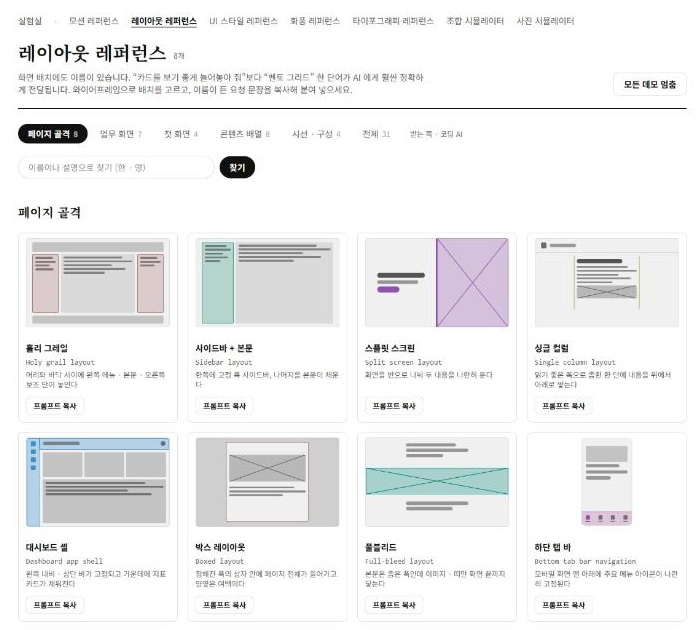Click the "Full-bleed layout" label
Screen dimensions: 700x630
click(399, 562)
